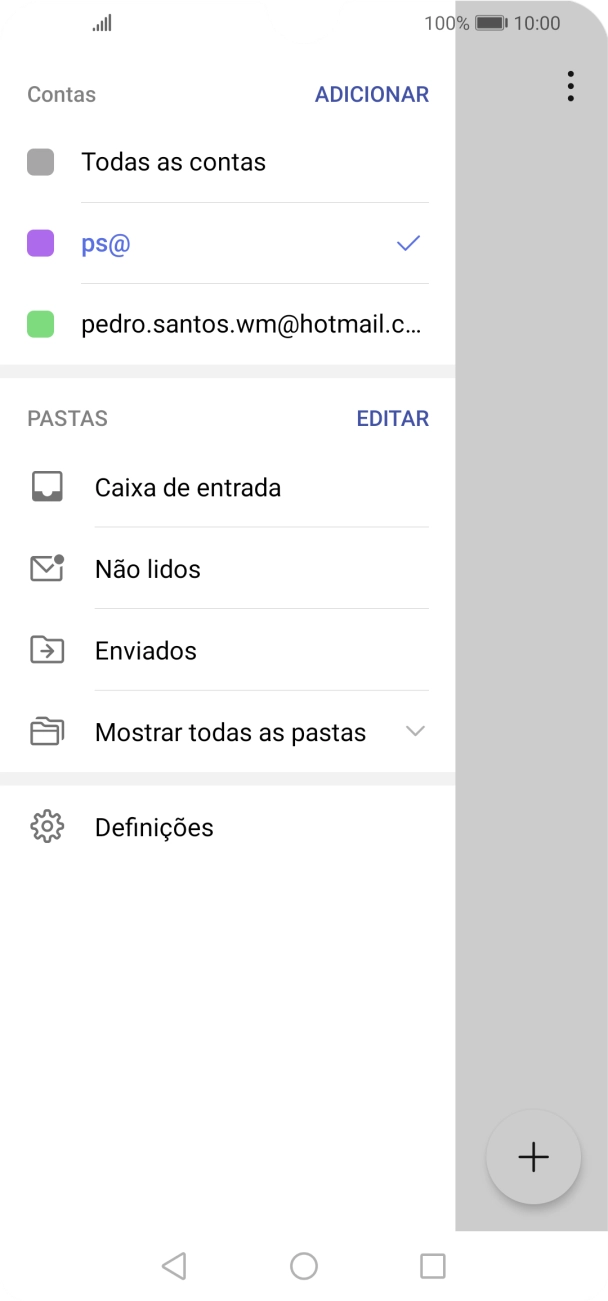The image size is (608, 1301).
Task: Click the ADICIONAR link
Action: (x=372, y=94)
